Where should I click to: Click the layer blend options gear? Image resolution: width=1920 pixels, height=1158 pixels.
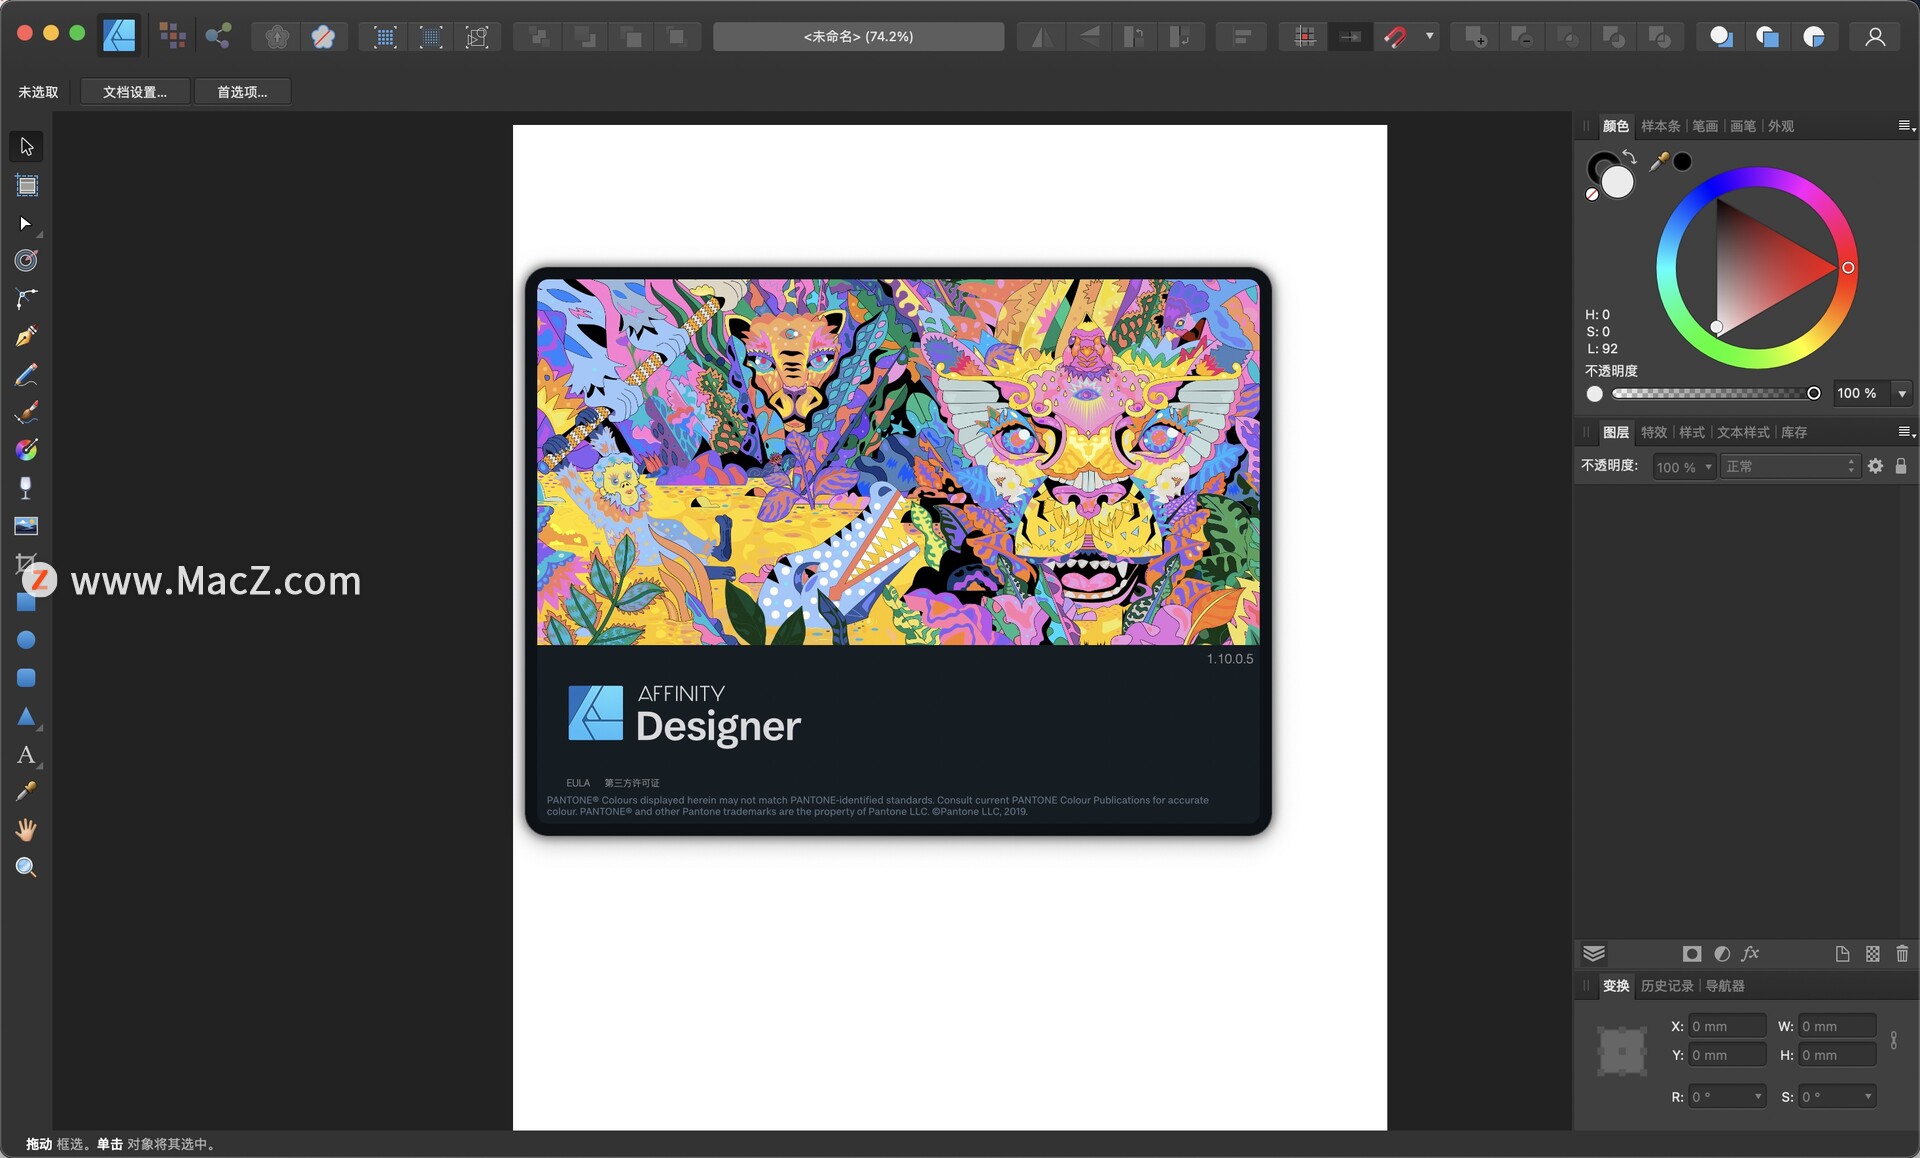[x=1875, y=466]
